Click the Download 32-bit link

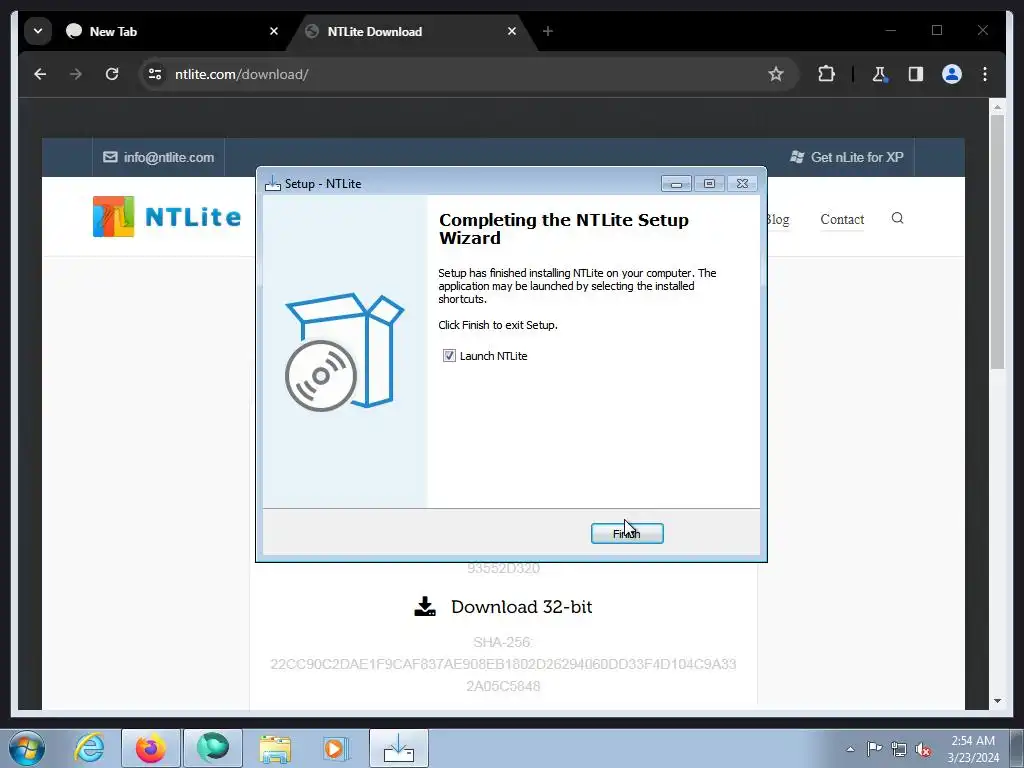[521, 607]
